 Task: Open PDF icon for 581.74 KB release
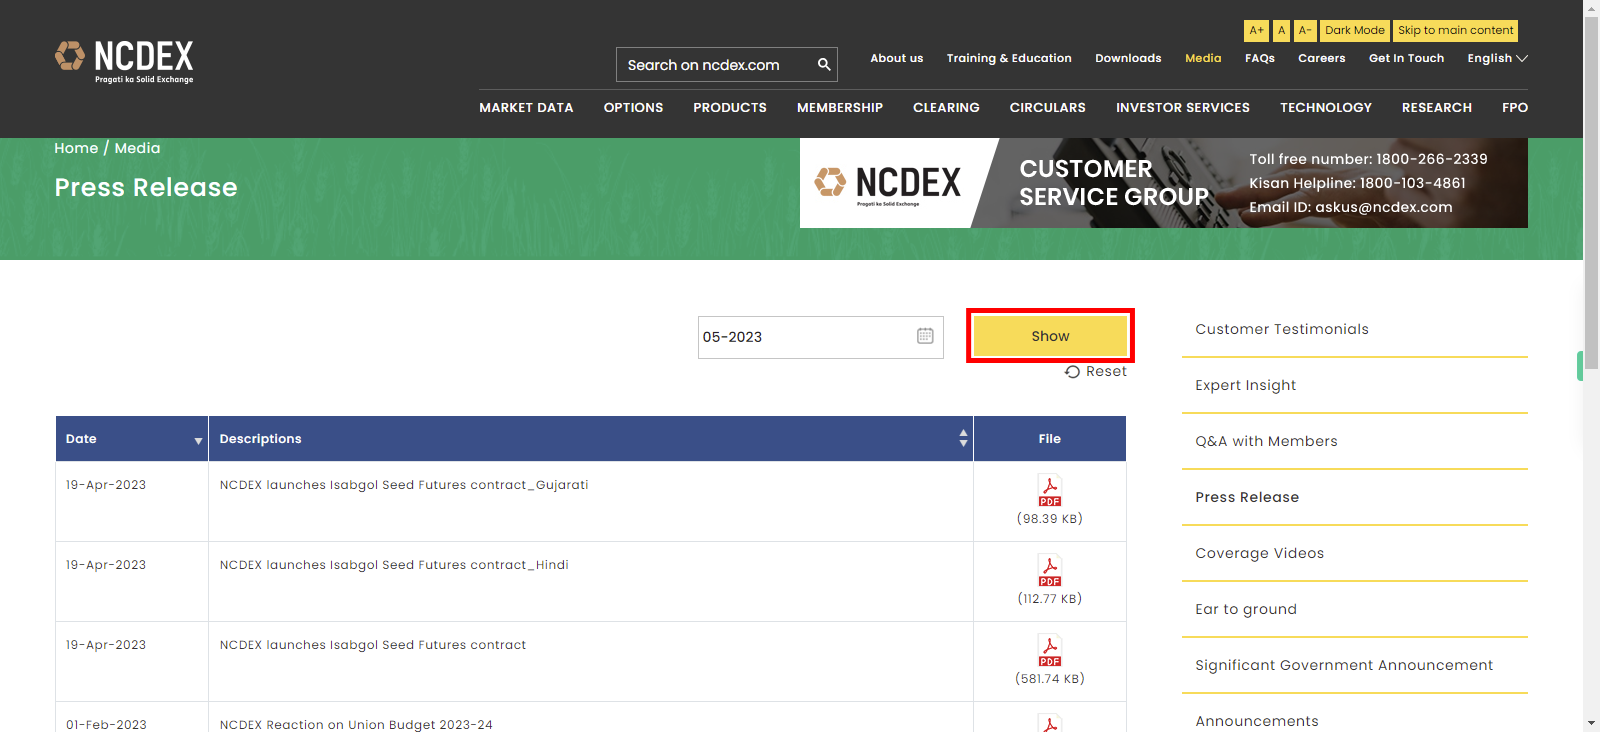1050,651
